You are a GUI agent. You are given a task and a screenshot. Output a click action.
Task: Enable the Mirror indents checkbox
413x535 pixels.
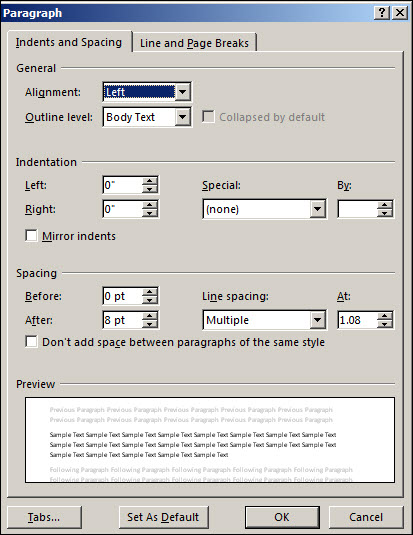click(x=31, y=236)
